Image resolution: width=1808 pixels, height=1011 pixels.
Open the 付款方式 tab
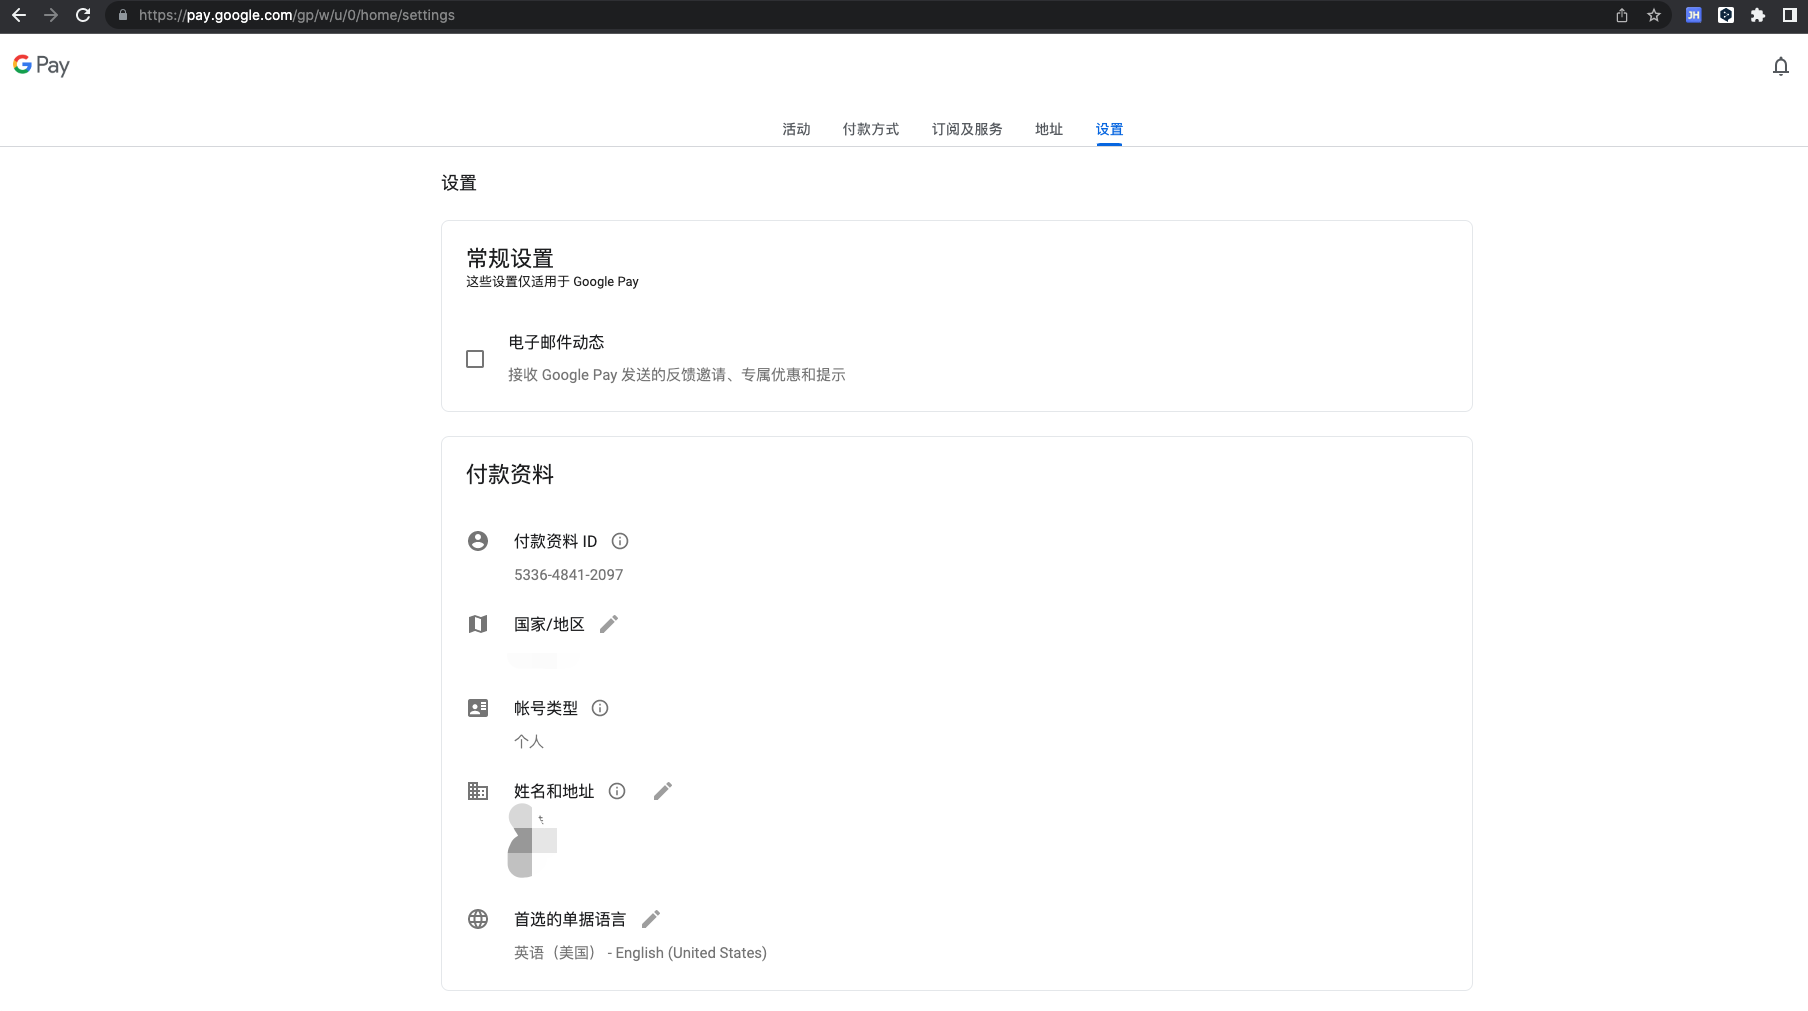870,129
